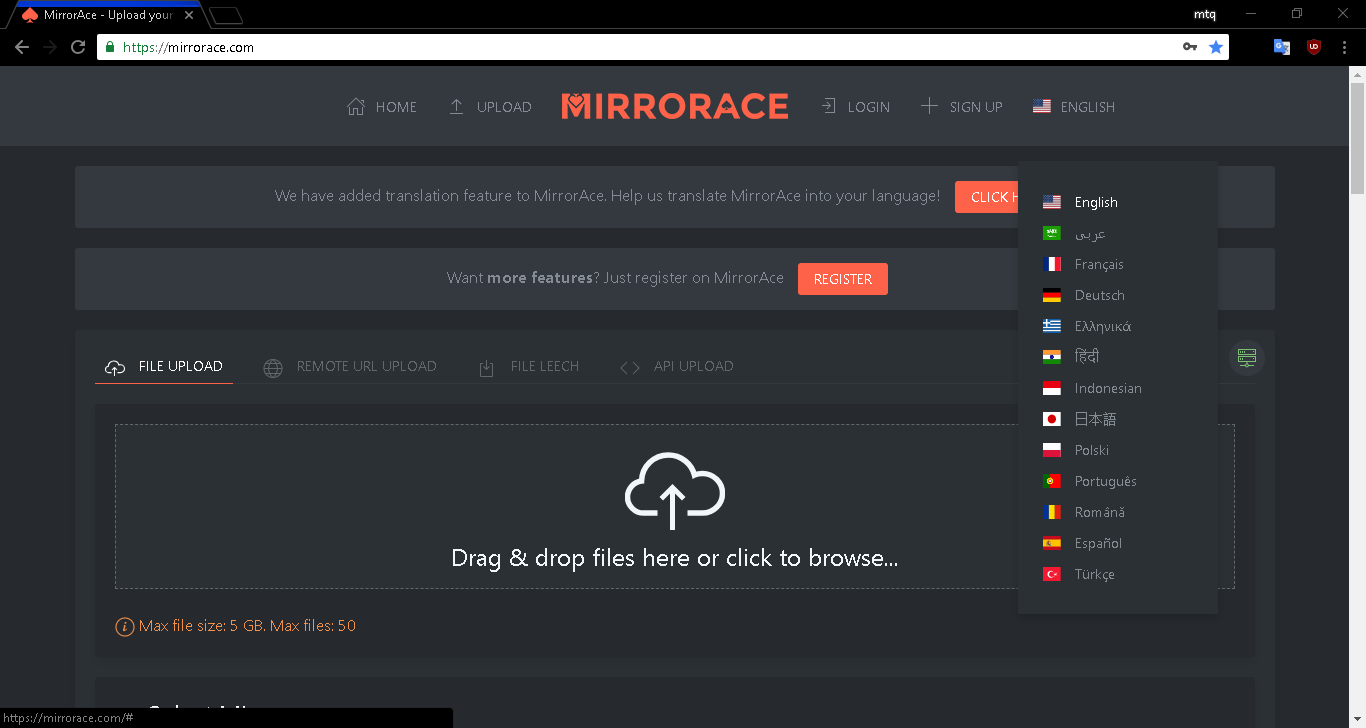The height and width of the screenshot is (728, 1366).
Task: Click the MirrorAce logo
Action: pos(675,106)
